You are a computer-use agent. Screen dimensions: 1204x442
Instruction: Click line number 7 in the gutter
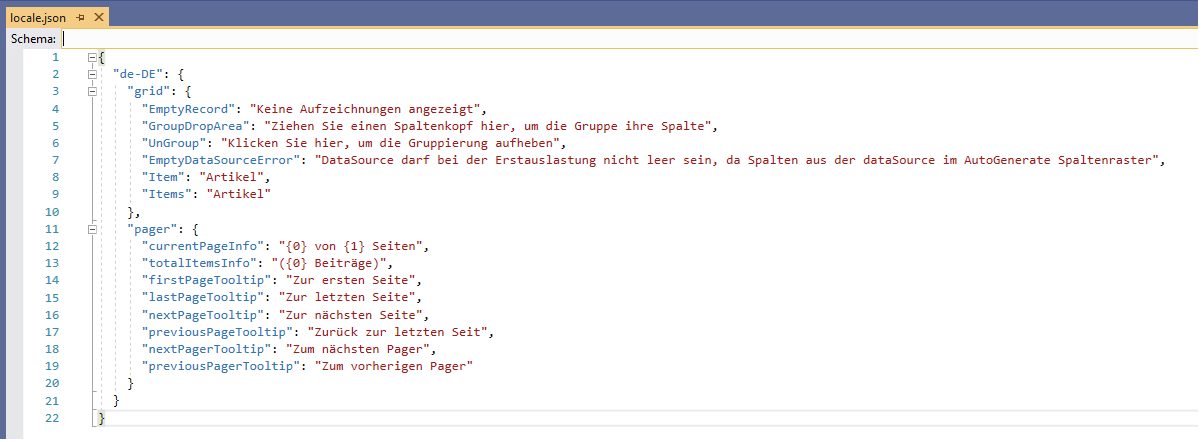pyautogui.click(x=55, y=160)
